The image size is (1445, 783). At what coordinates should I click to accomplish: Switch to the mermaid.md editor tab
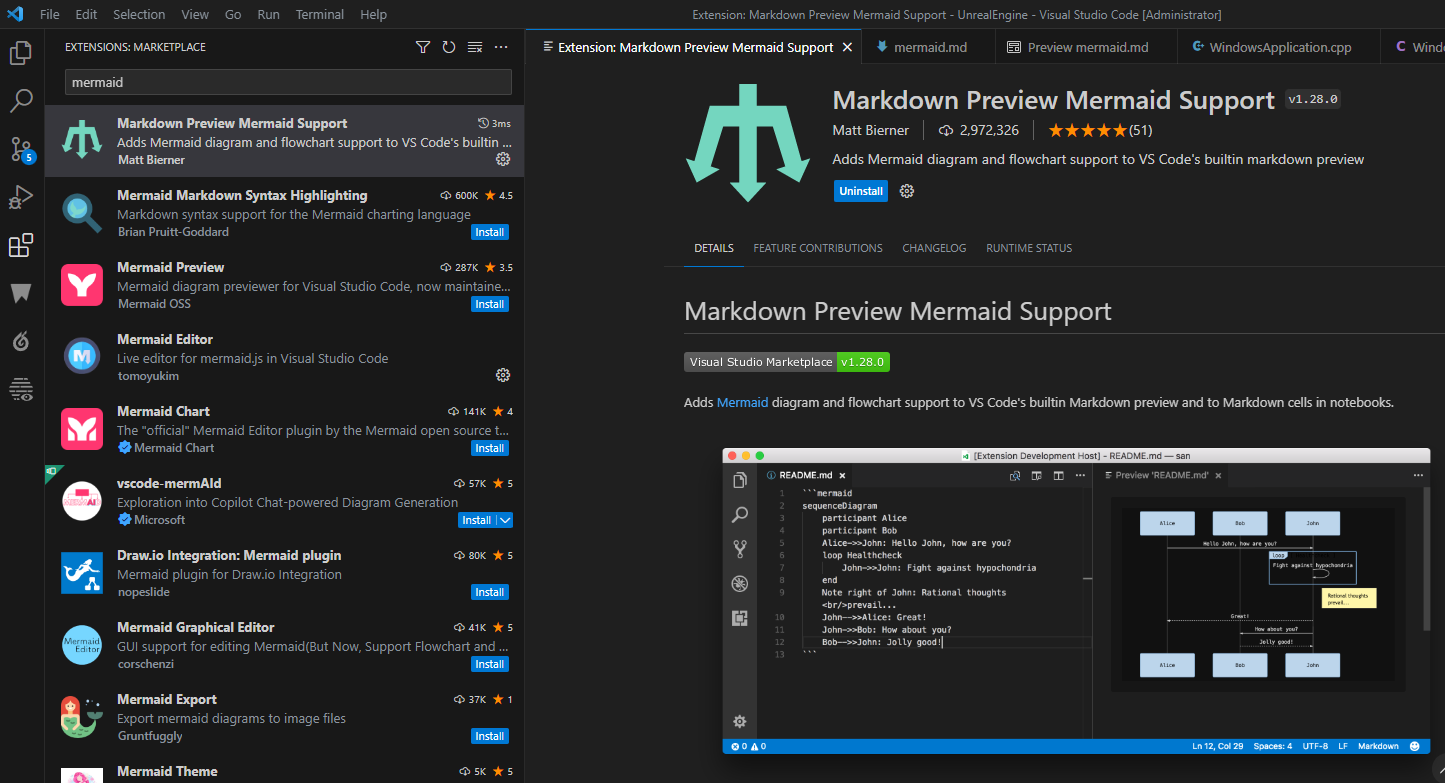[x=929, y=47]
